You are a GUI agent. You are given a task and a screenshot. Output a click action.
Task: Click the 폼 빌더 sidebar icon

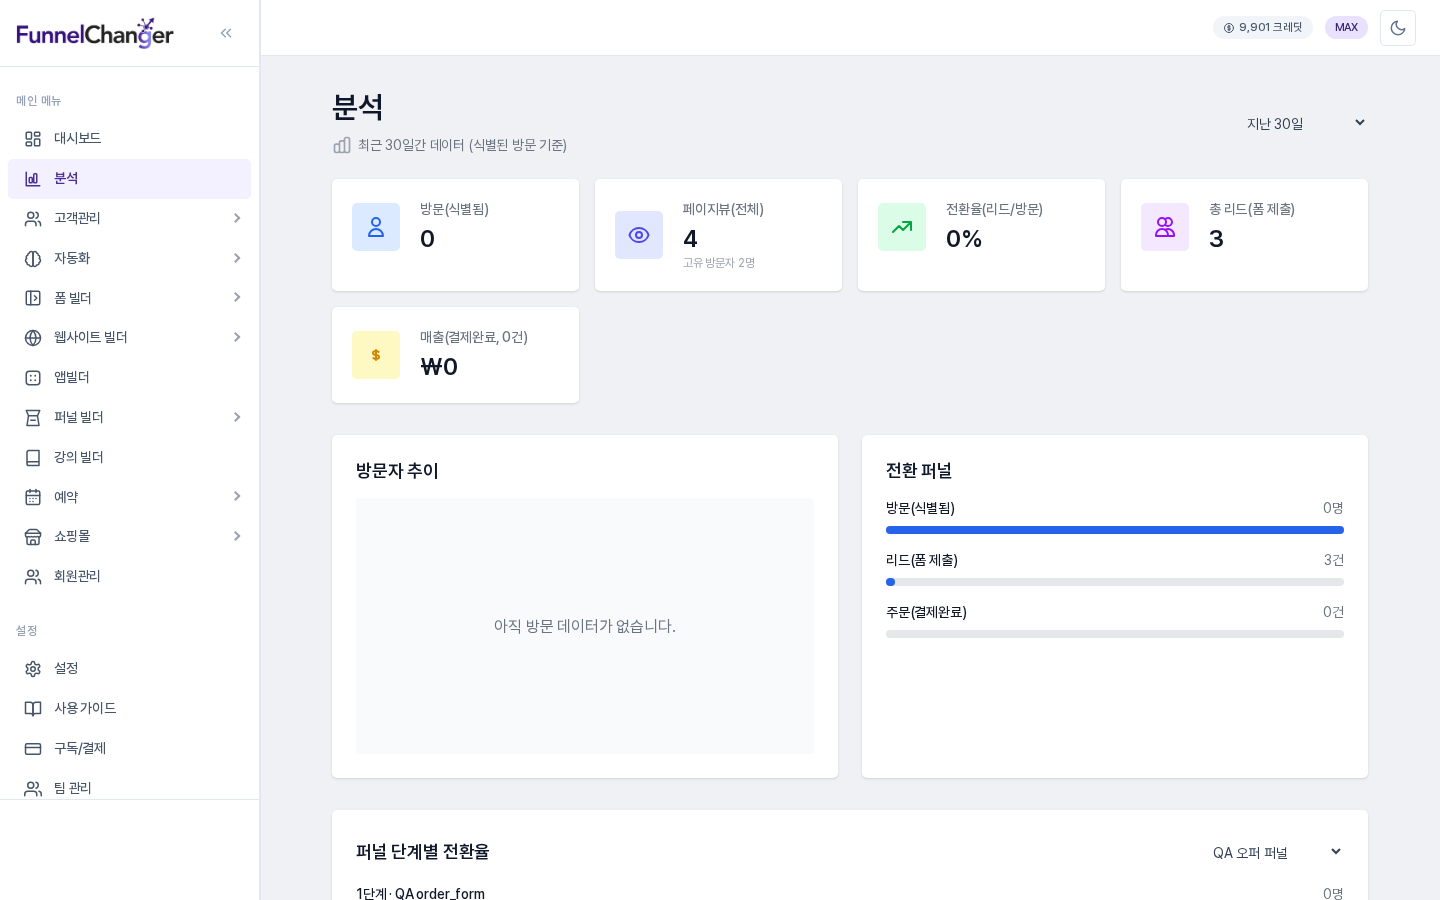click(33, 298)
